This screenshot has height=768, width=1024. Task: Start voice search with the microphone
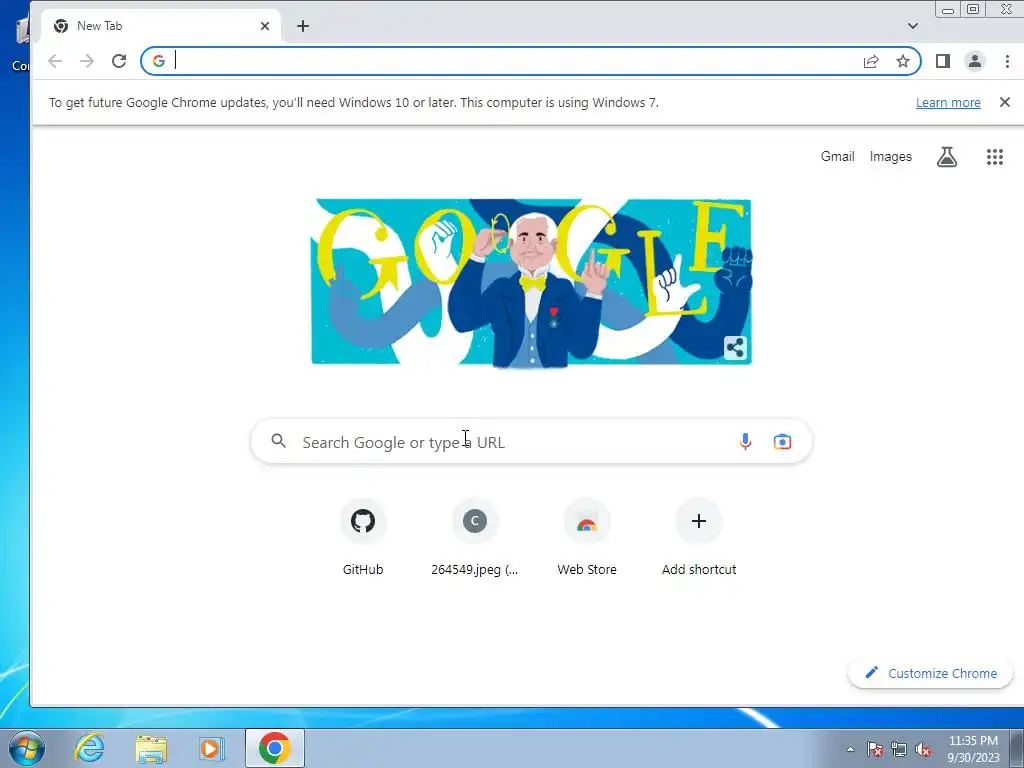(744, 442)
